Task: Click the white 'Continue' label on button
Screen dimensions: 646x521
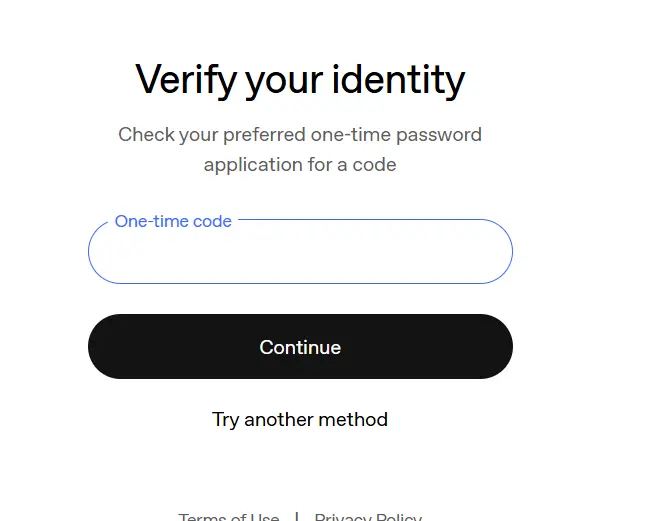Action: [x=300, y=347]
